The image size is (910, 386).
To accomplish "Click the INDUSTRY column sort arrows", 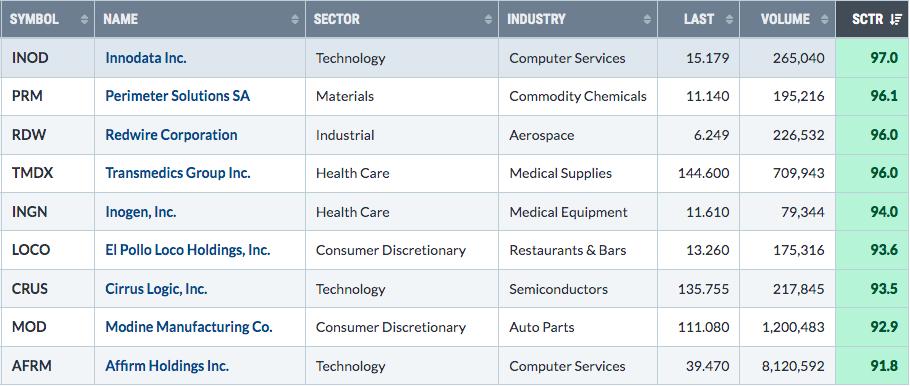I will click(647, 19).
